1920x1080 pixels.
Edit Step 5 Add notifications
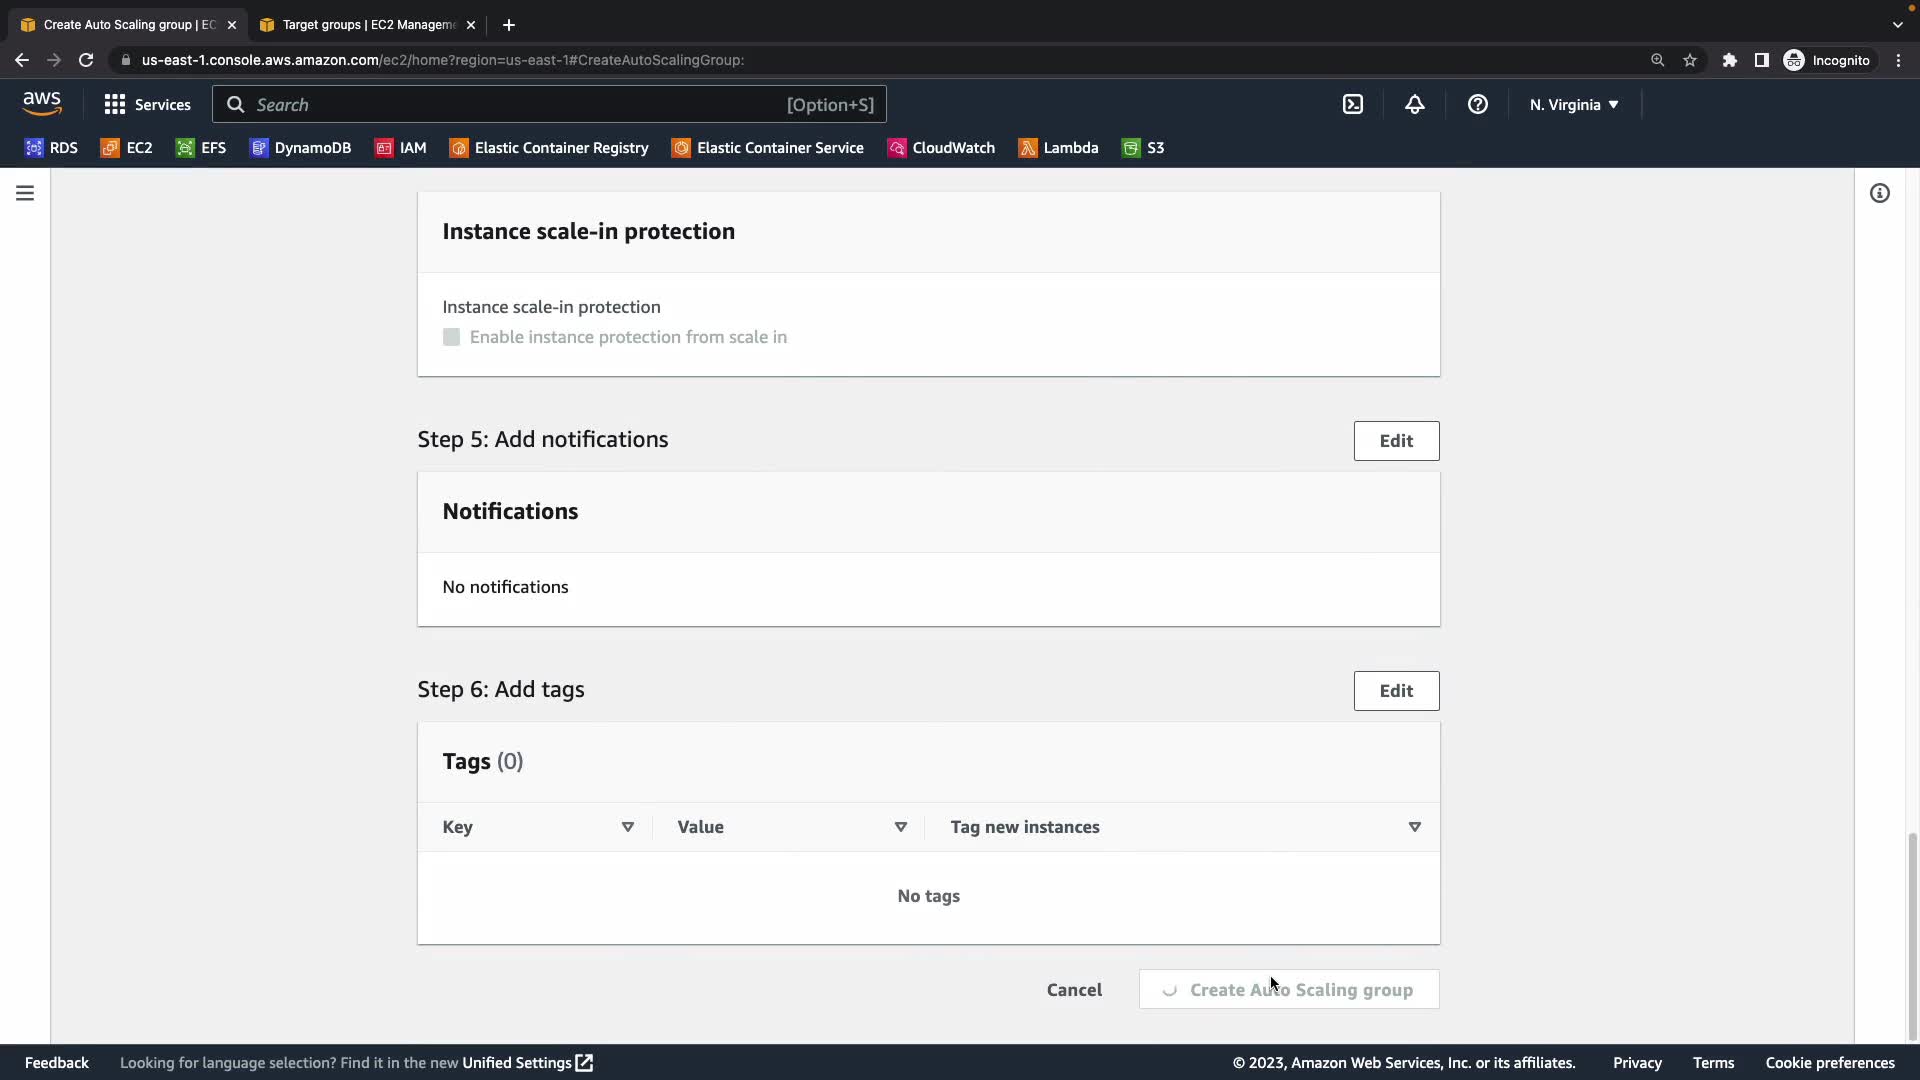tap(1396, 441)
